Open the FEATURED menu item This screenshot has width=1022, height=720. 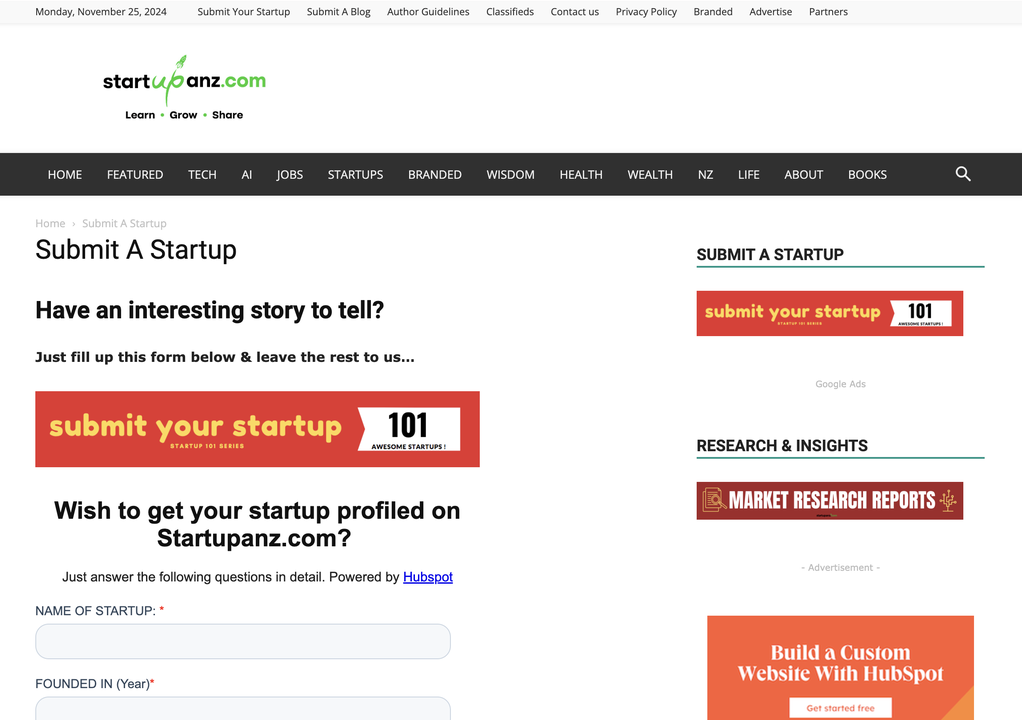135,175
